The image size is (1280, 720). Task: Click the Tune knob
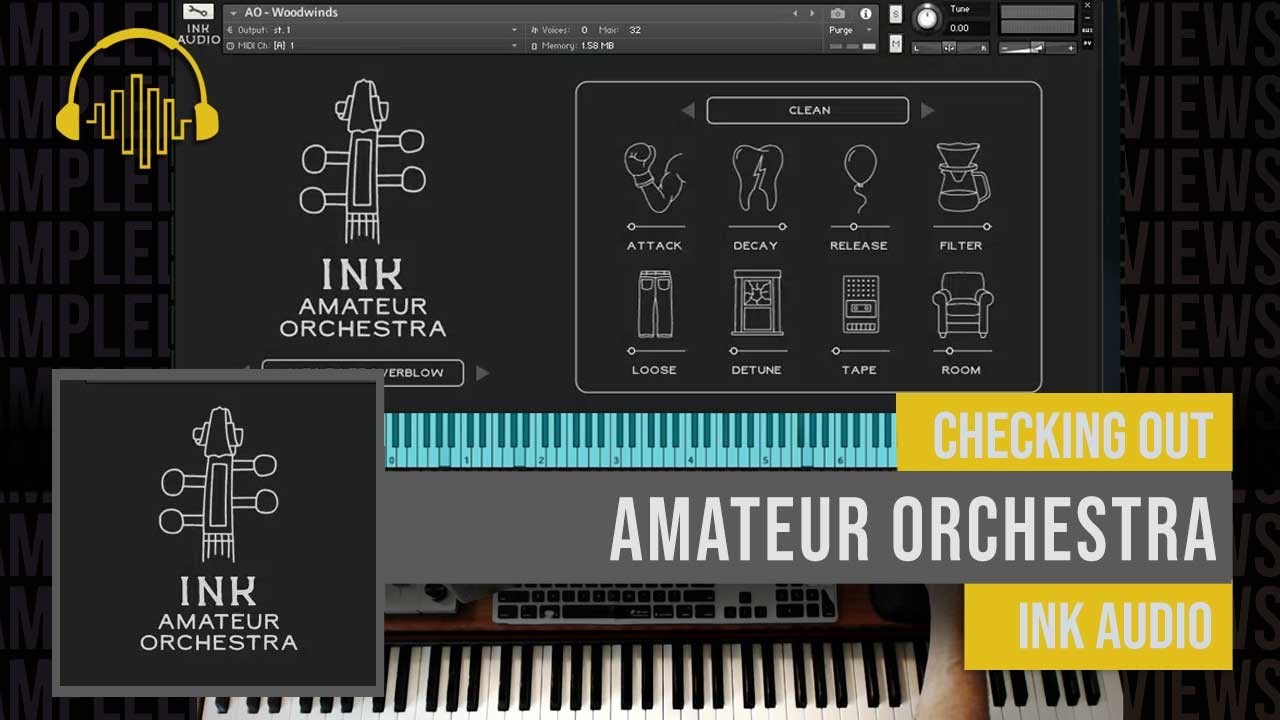coord(927,18)
